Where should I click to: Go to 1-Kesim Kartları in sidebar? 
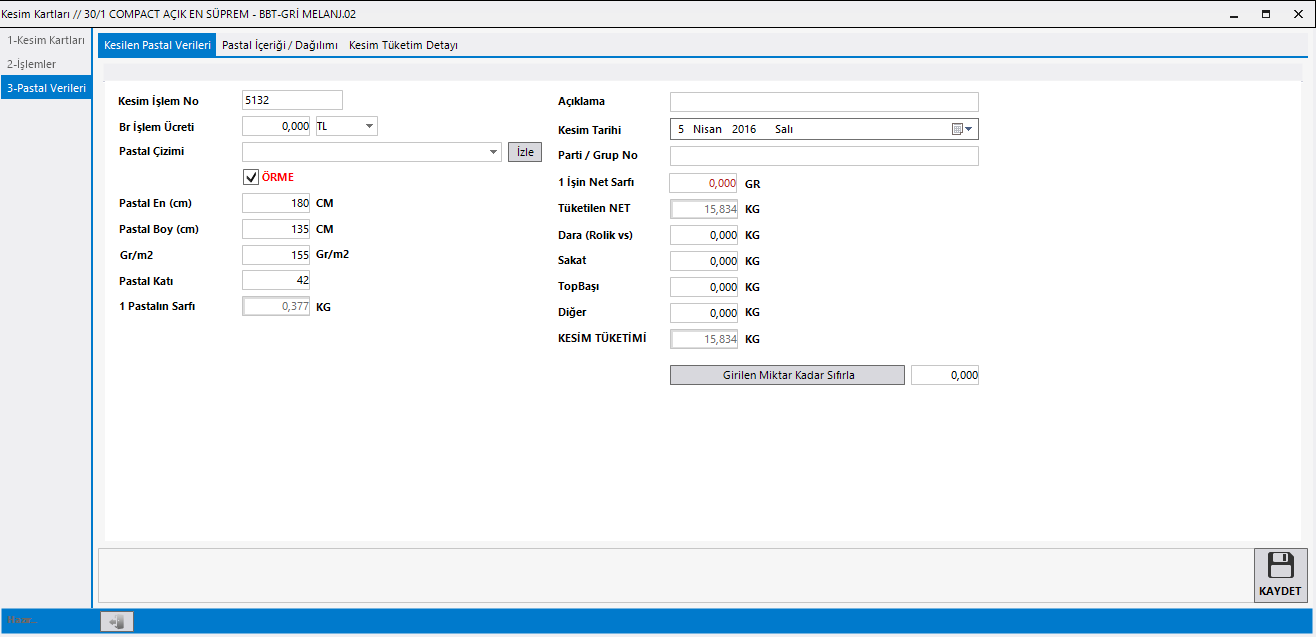(46, 40)
